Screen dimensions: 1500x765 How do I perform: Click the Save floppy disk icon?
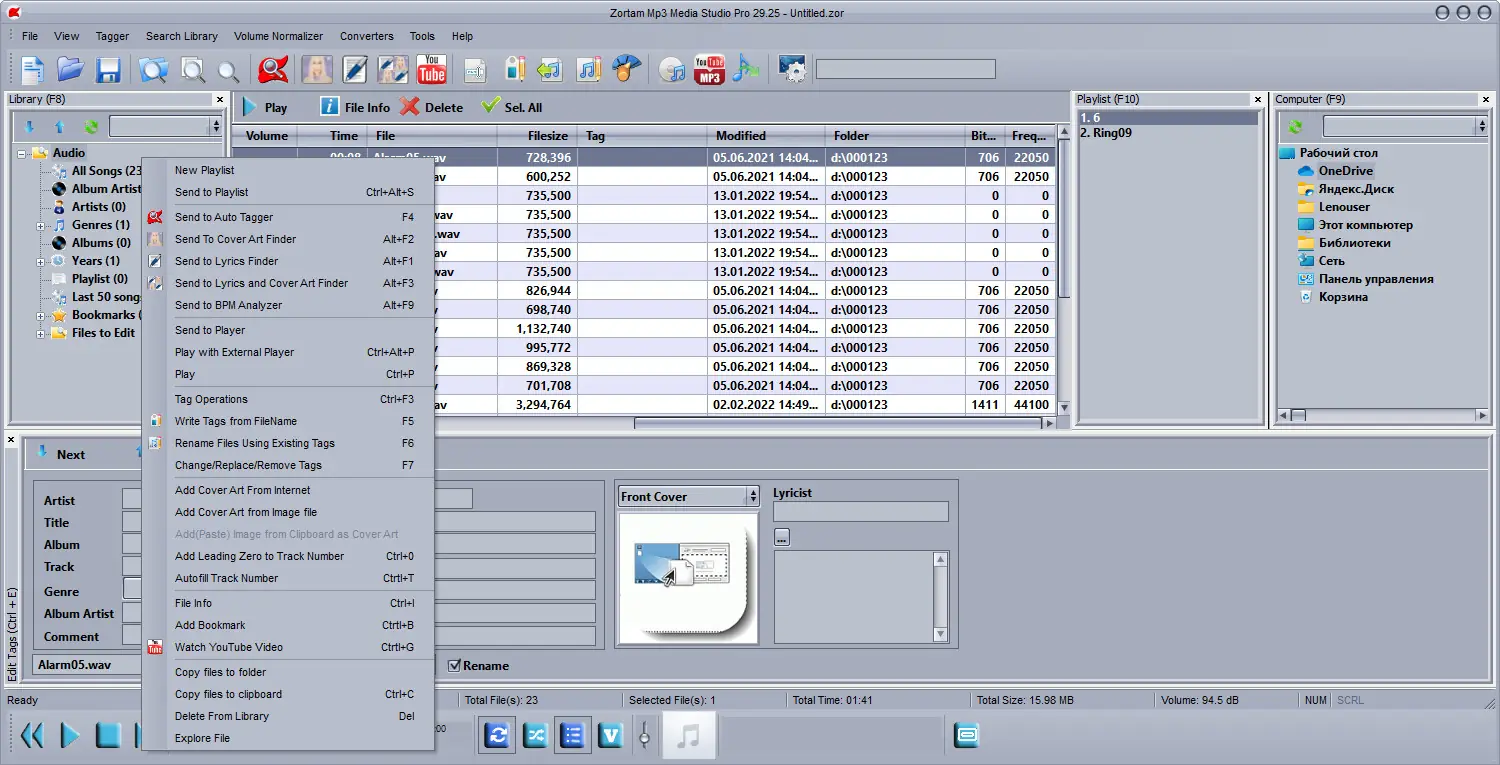108,69
